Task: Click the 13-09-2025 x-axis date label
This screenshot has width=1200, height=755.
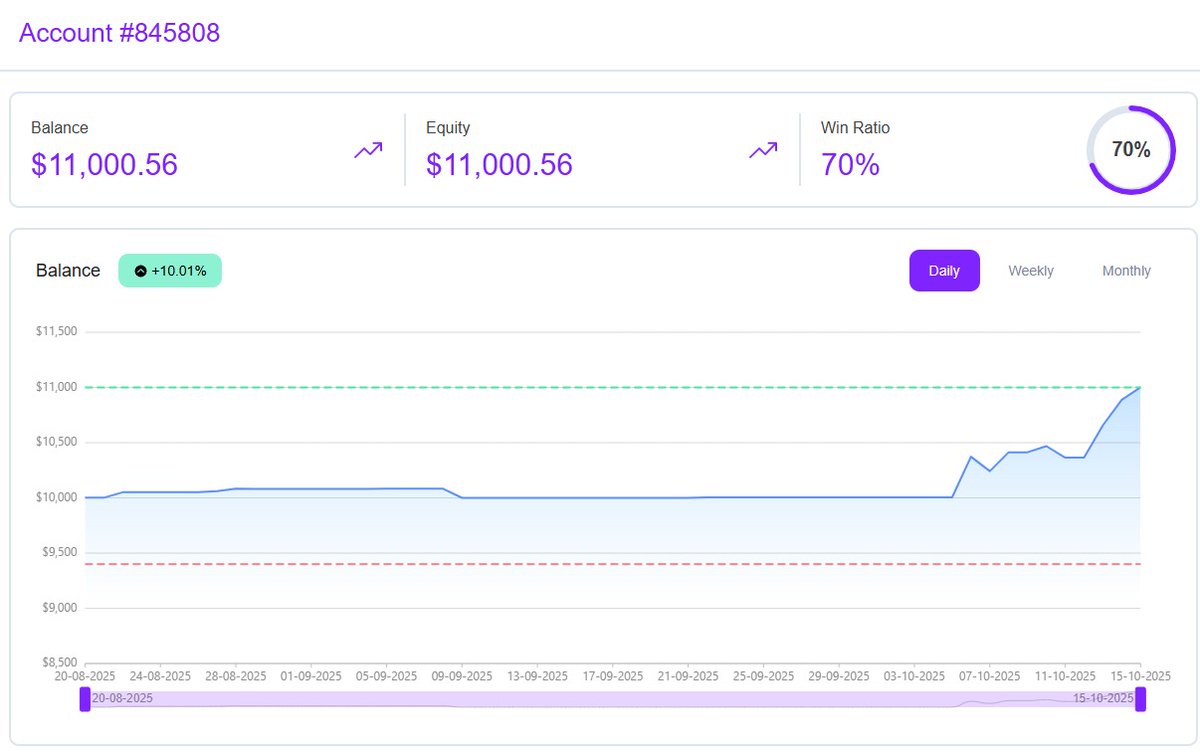Action: tap(538, 676)
